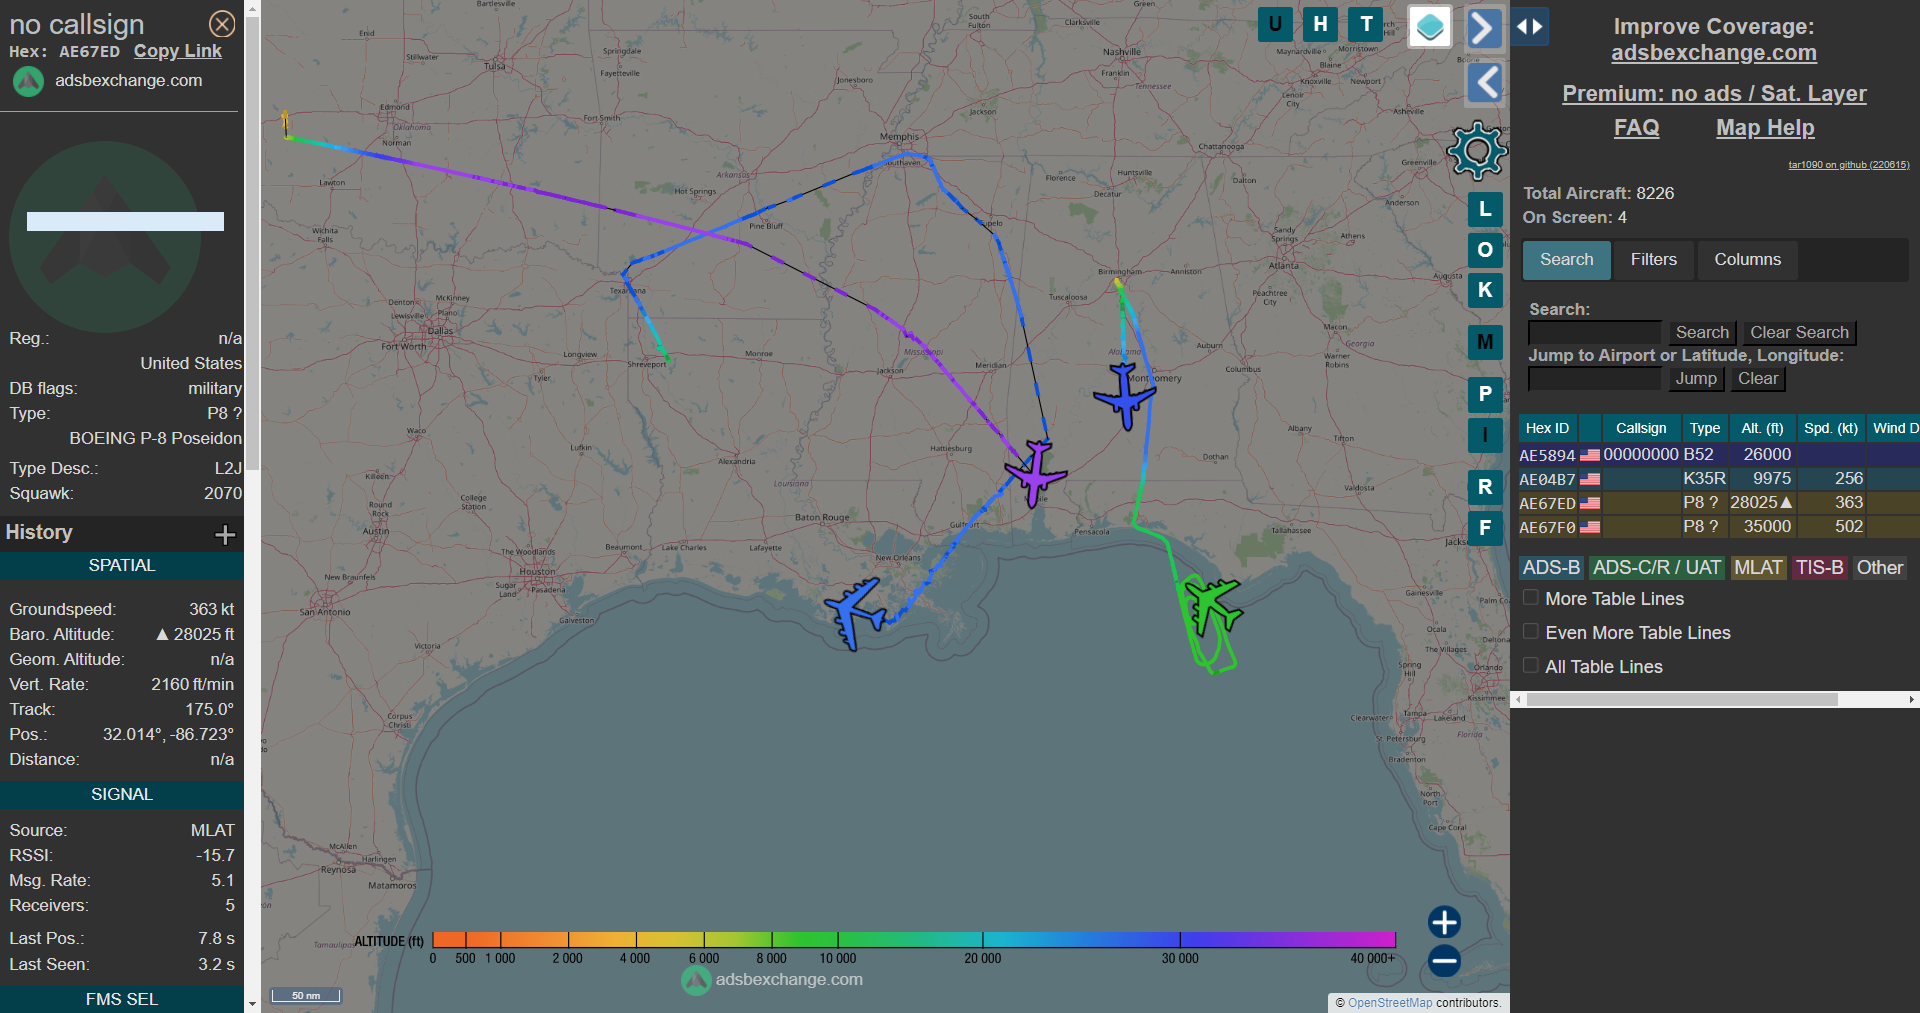Image resolution: width=1920 pixels, height=1013 pixels.
Task: Click the H map control button
Action: [x=1320, y=24]
